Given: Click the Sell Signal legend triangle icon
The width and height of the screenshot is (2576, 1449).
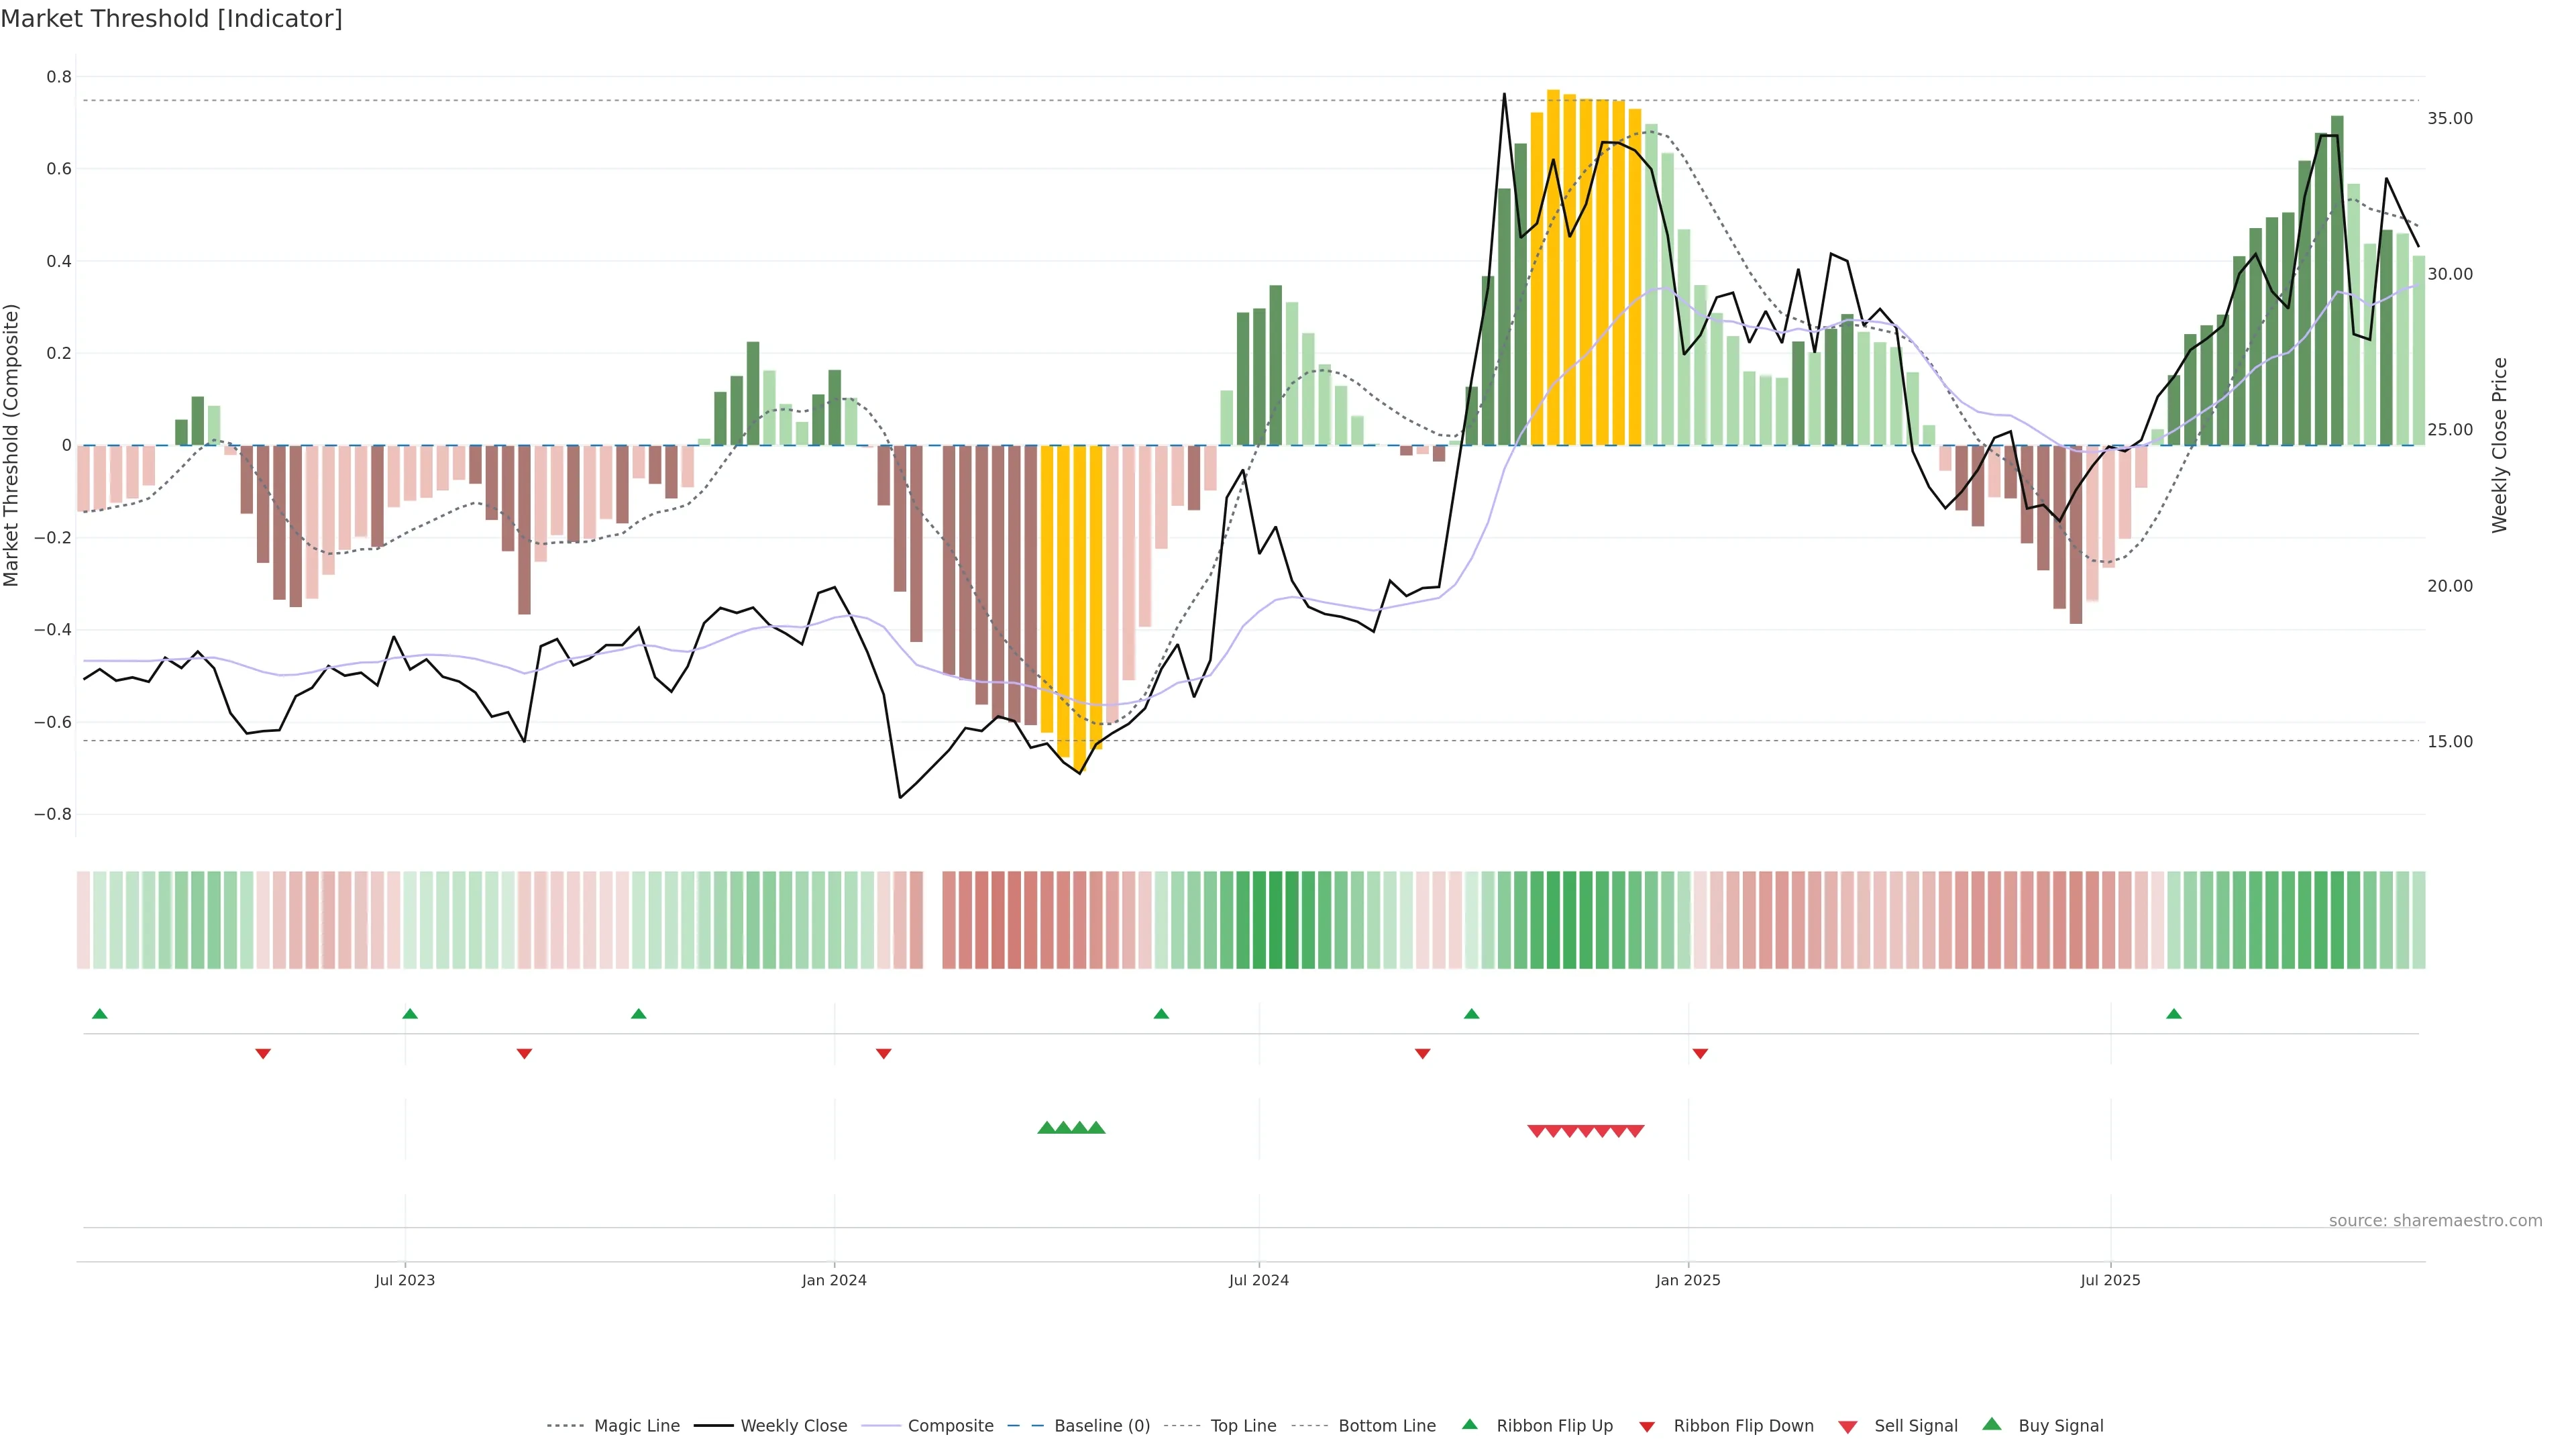Looking at the screenshot, I should (x=1848, y=1426).
